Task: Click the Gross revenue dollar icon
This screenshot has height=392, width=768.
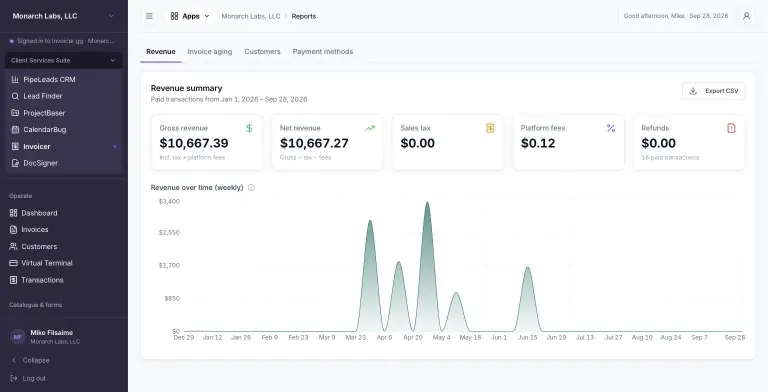Action: point(249,128)
